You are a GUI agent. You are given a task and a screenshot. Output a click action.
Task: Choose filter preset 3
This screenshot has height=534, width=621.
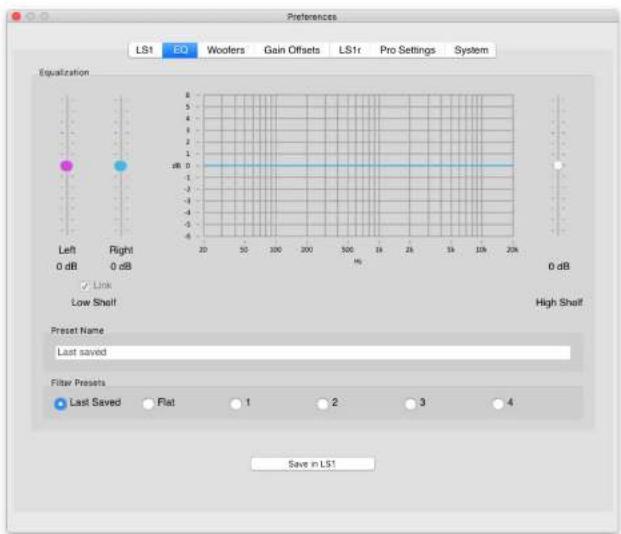click(x=410, y=404)
